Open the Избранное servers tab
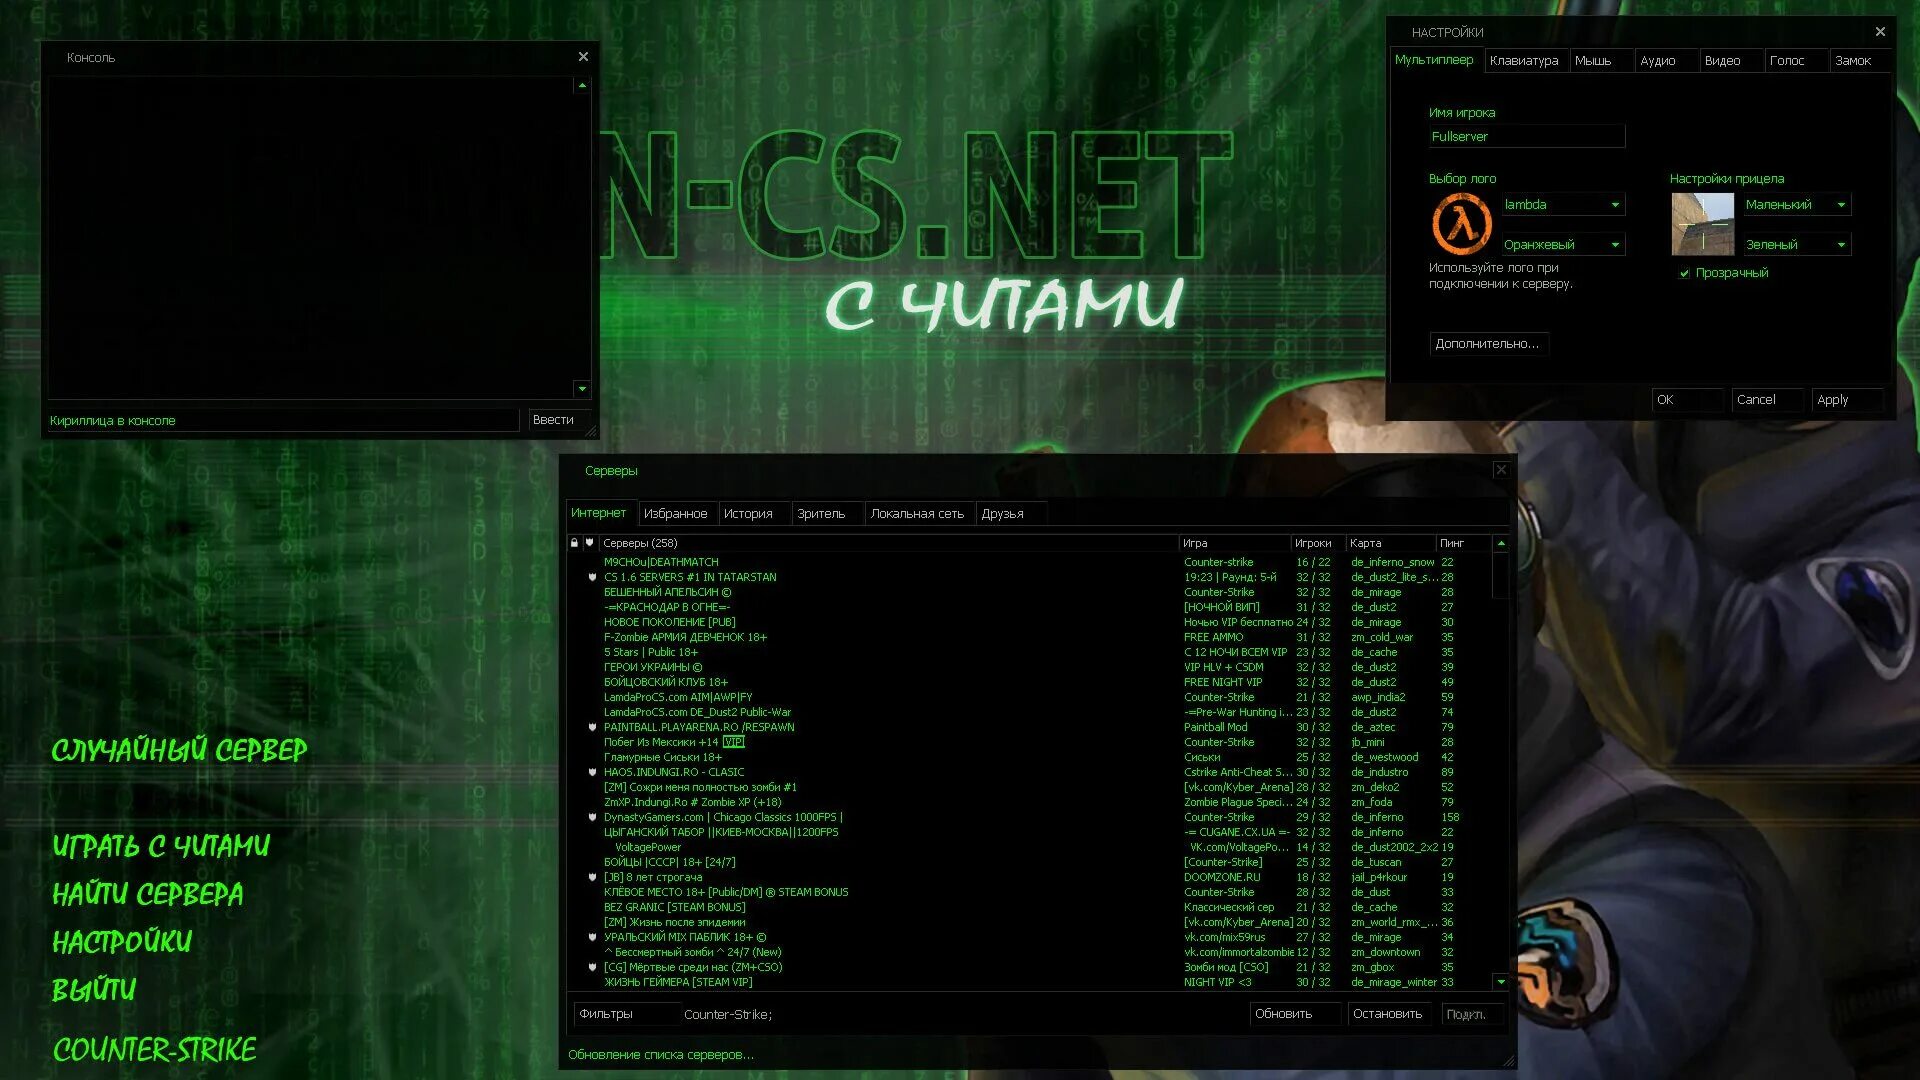 click(x=675, y=514)
